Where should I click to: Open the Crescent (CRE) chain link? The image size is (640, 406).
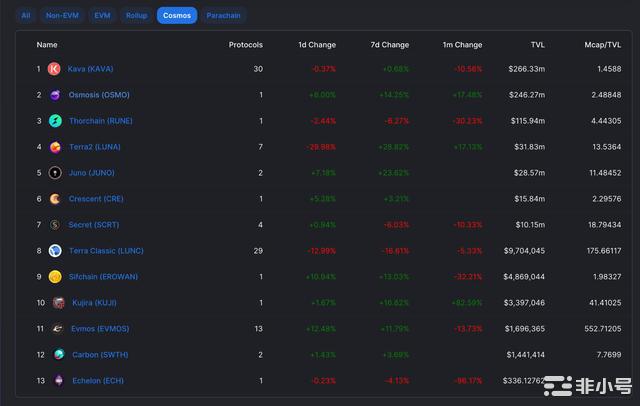click(x=98, y=199)
